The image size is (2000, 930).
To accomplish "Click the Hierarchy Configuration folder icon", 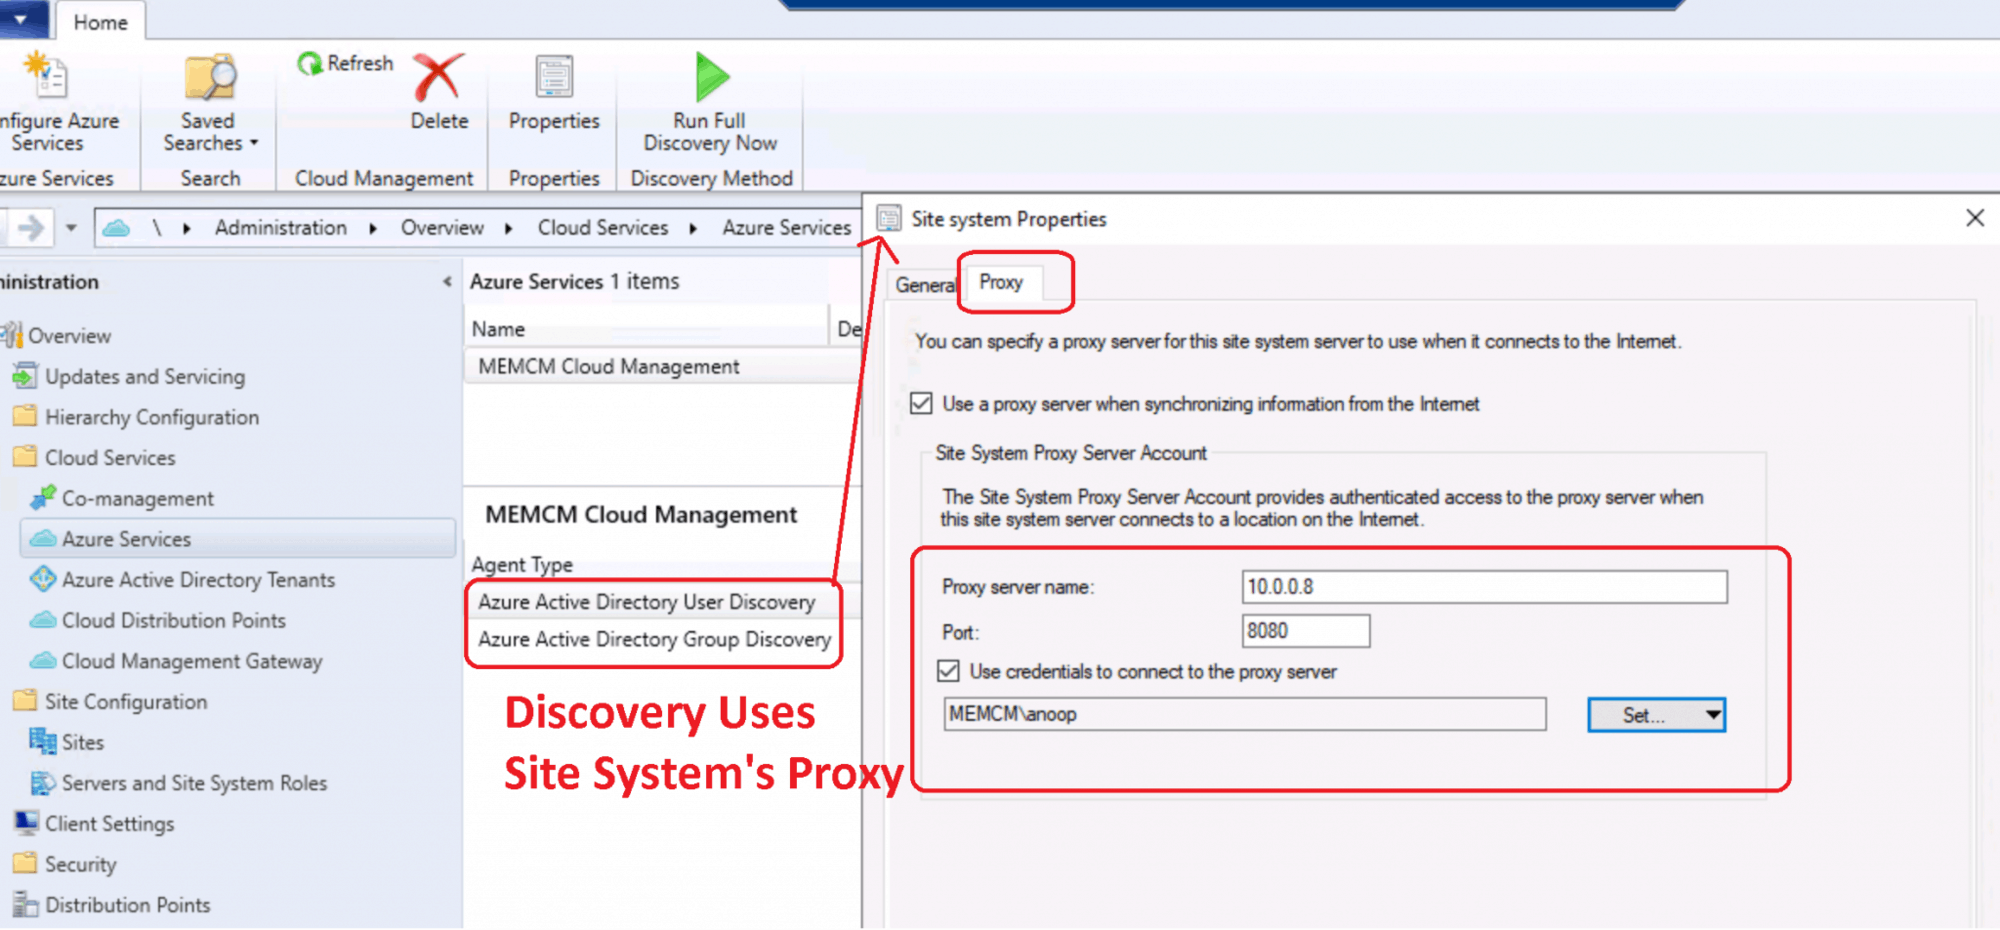I will (24, 416).
